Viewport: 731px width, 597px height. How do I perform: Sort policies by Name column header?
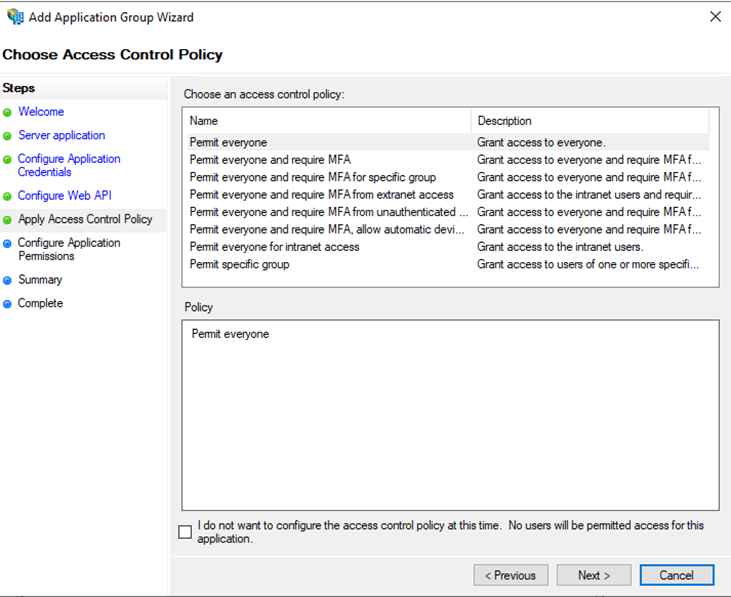click(x=327, y=121)
